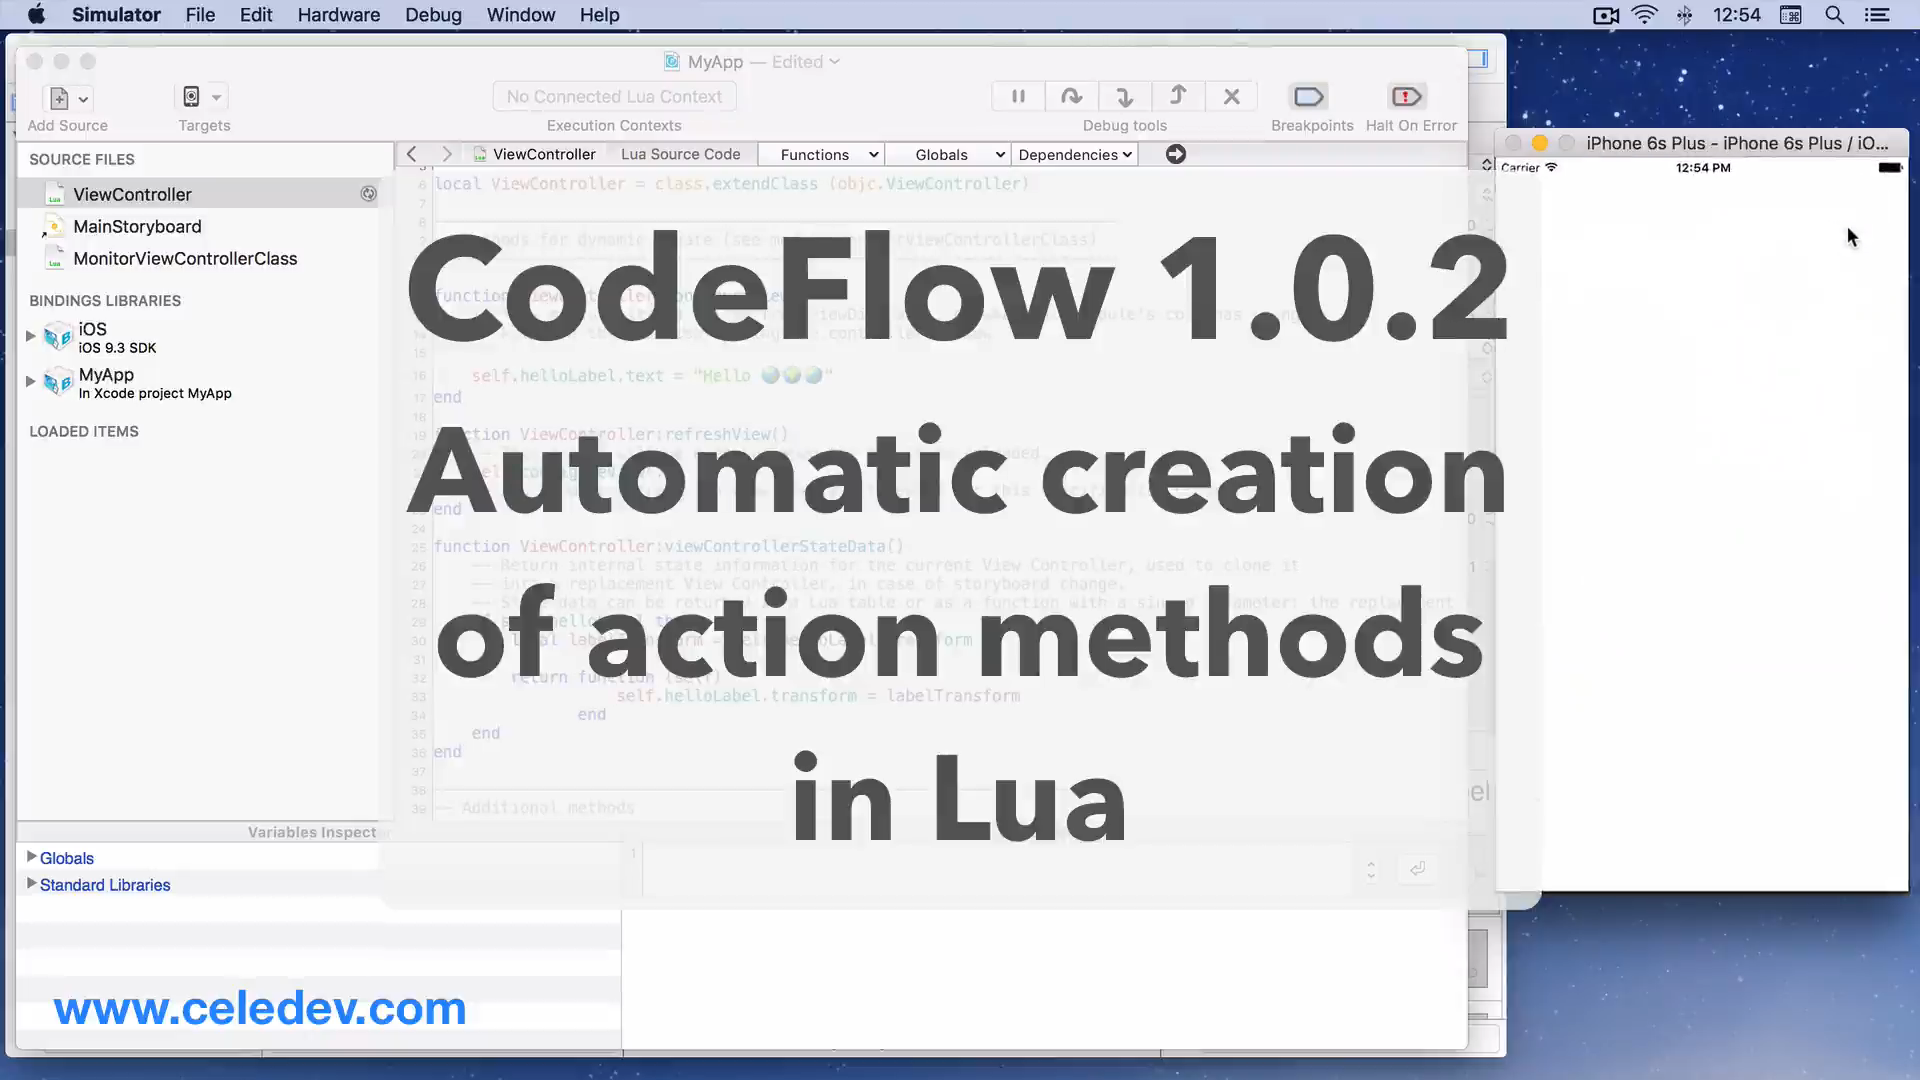The height and width of the screenshot is (1080, 1920).
Task: Select ViewController in Source Files
Action: coord(198,194)
